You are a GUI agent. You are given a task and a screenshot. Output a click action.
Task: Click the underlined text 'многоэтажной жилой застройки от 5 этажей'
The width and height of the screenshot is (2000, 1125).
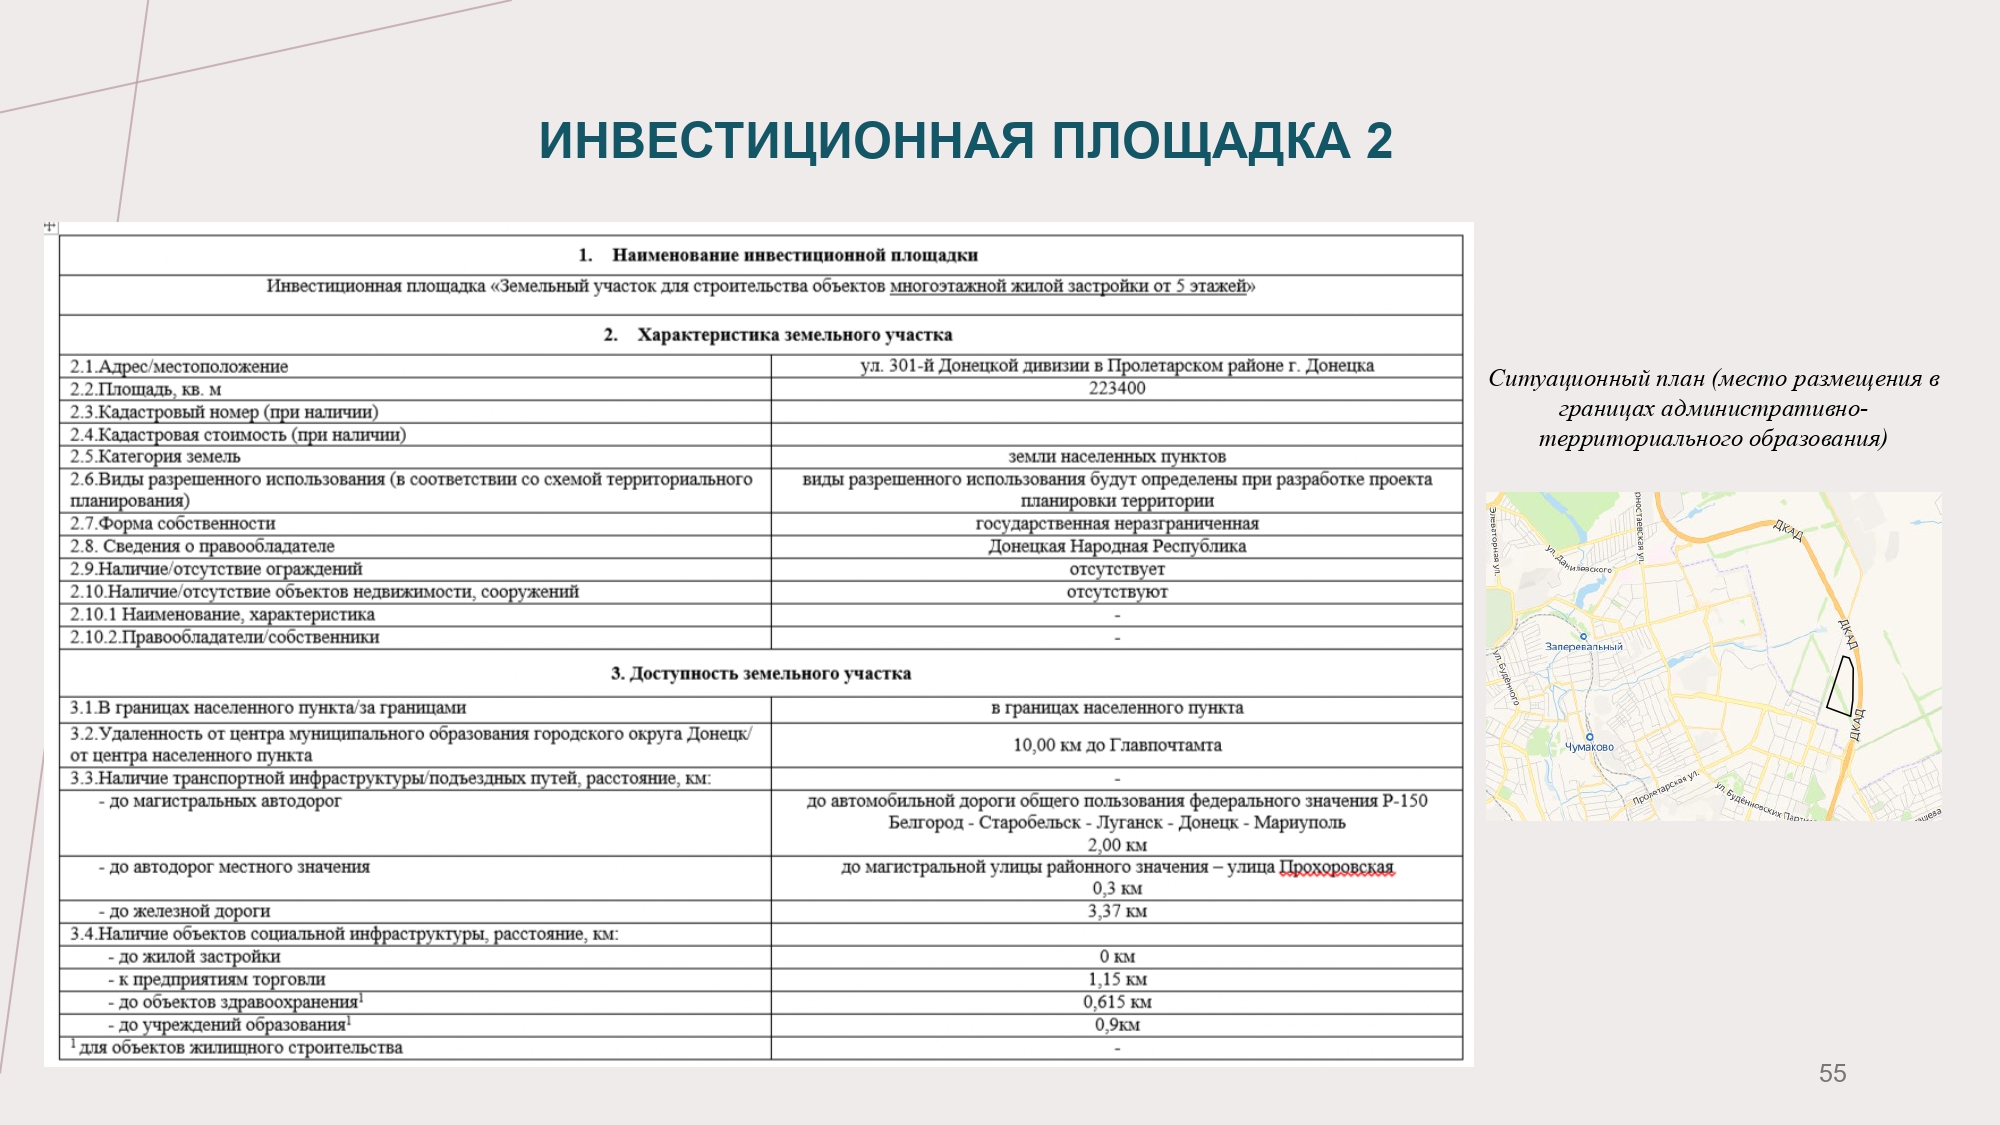[1068, 286]
